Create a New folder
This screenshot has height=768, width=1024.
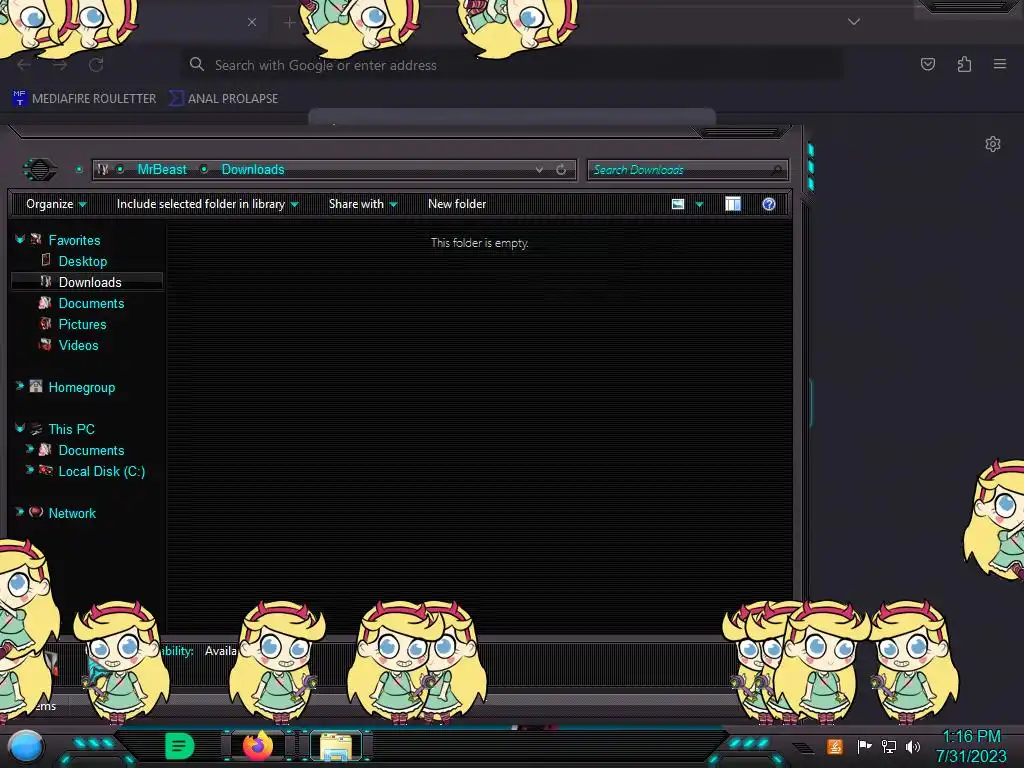pos(457,204)
